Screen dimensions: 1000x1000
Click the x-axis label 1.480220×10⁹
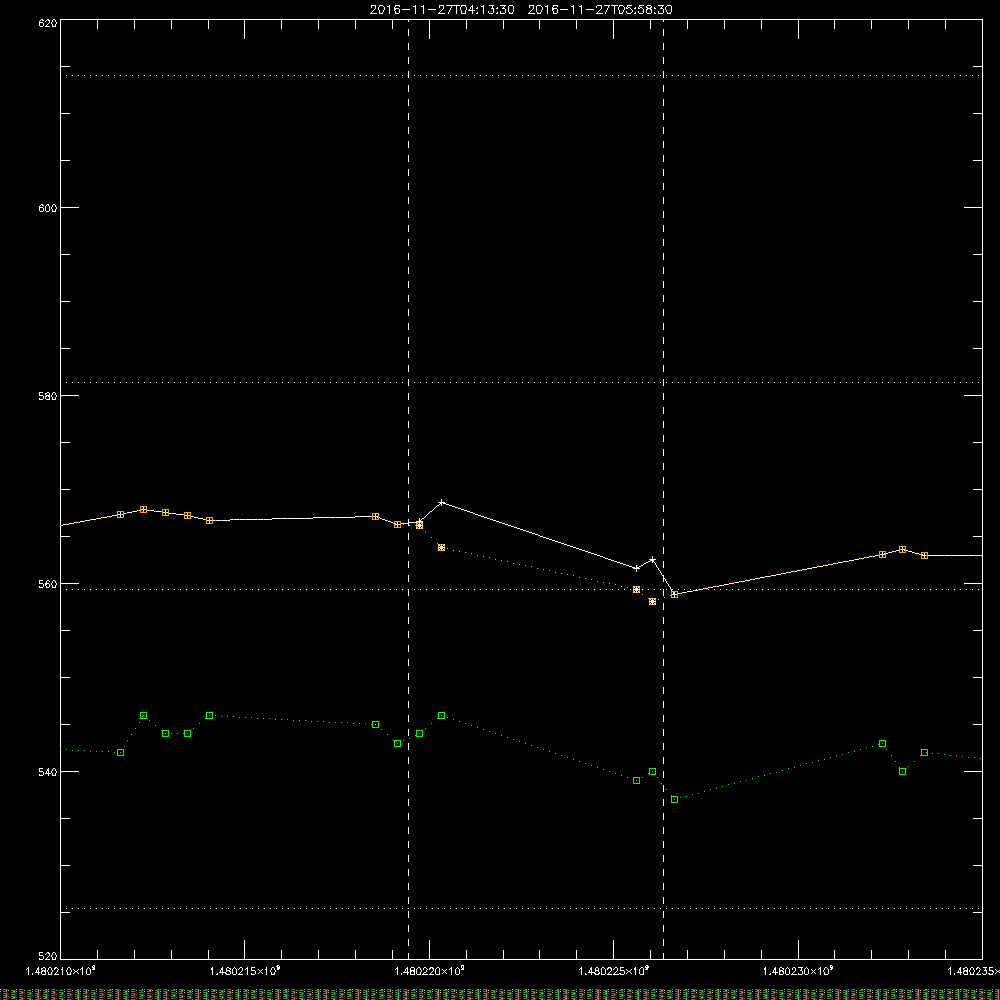[430, 971]
